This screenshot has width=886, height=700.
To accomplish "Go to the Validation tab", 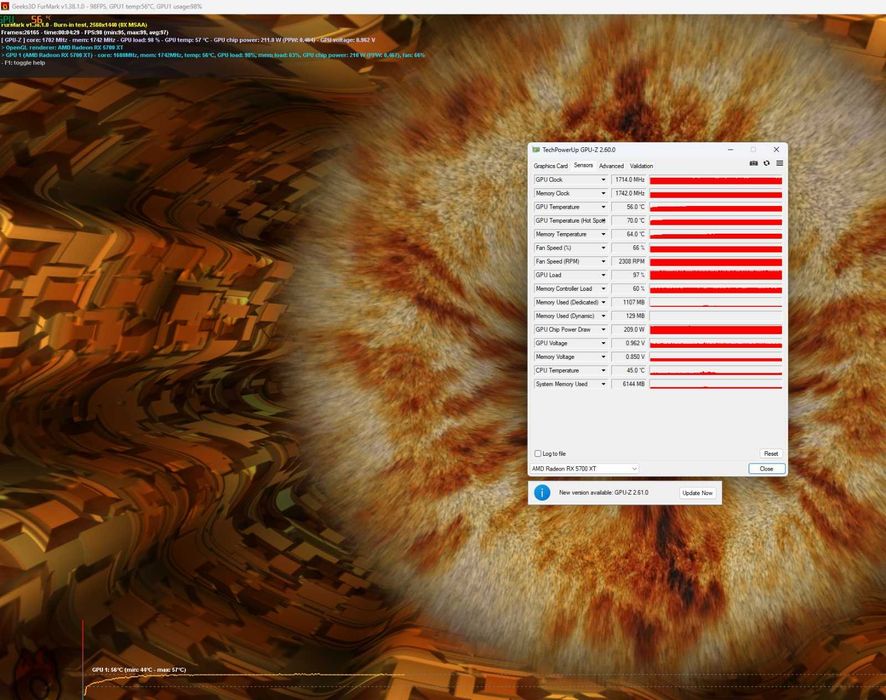I will pyautogui.click(x=641, y=166).
